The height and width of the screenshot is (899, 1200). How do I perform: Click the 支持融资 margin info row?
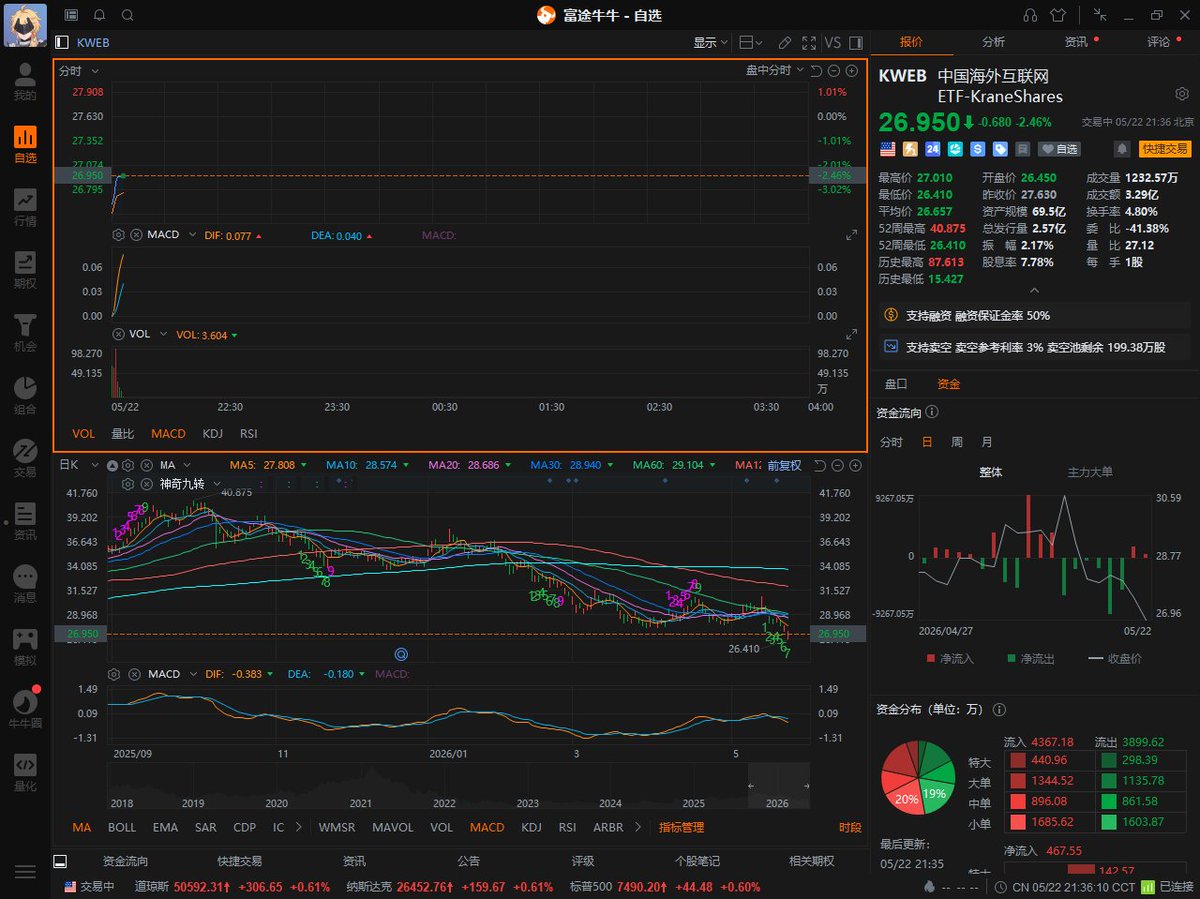[1034, 315]
